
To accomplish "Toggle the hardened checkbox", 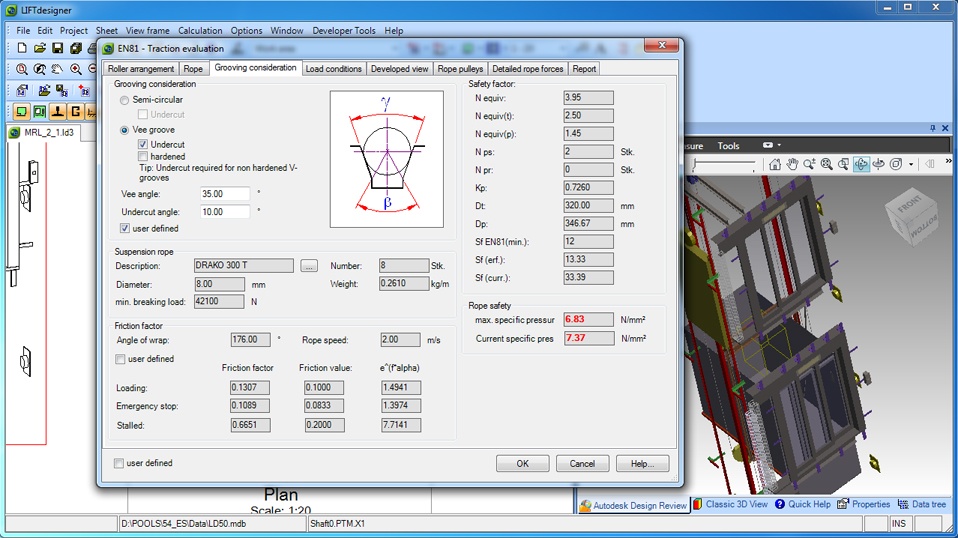I will (143, 157).
